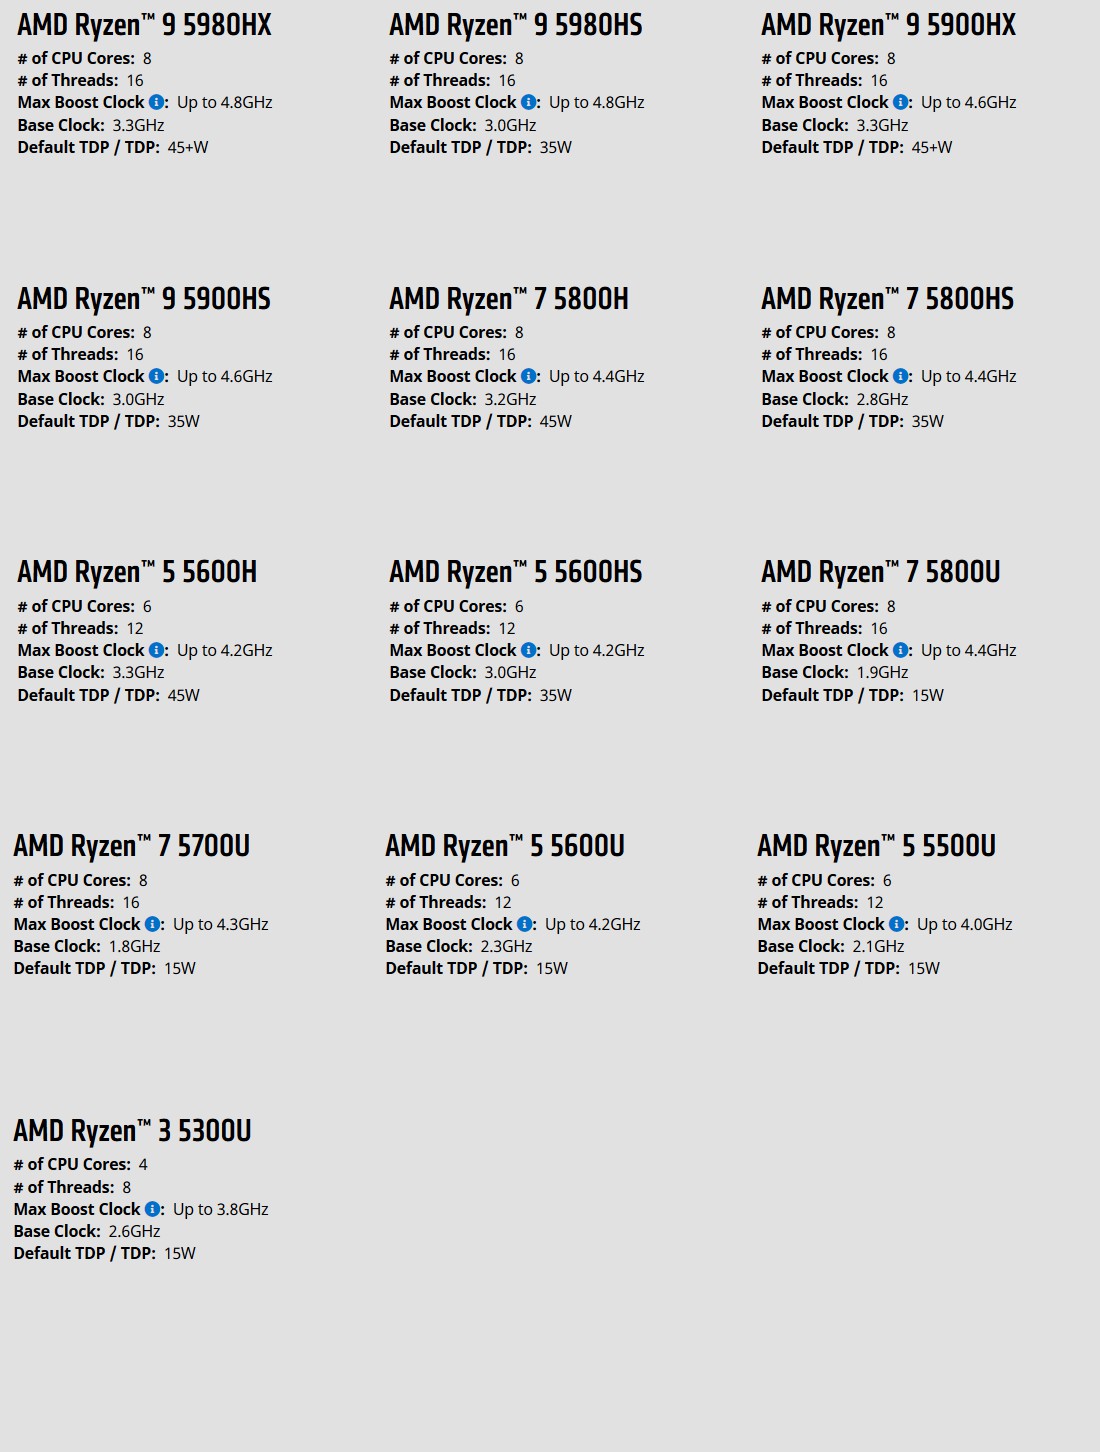Image resolution: width=1100 pixels, height=1452 pixels.
Task: Select the AMD Ryzen 7 5800U title
Action: point(880,572)
